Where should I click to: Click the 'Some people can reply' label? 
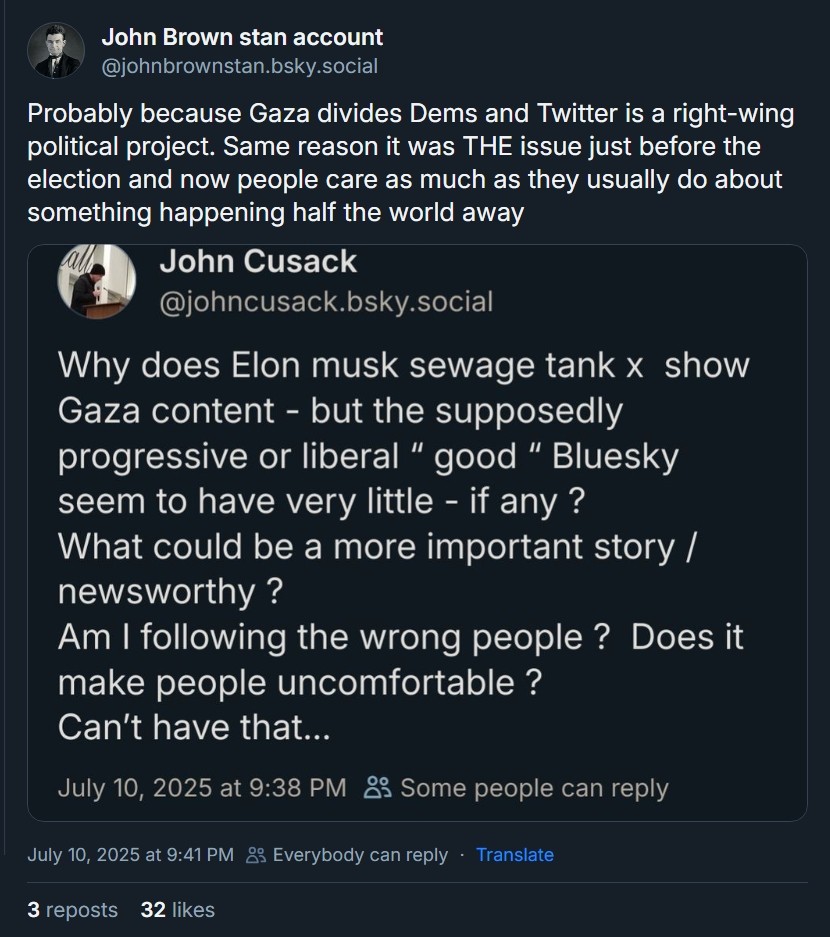(x=534, y=787)
